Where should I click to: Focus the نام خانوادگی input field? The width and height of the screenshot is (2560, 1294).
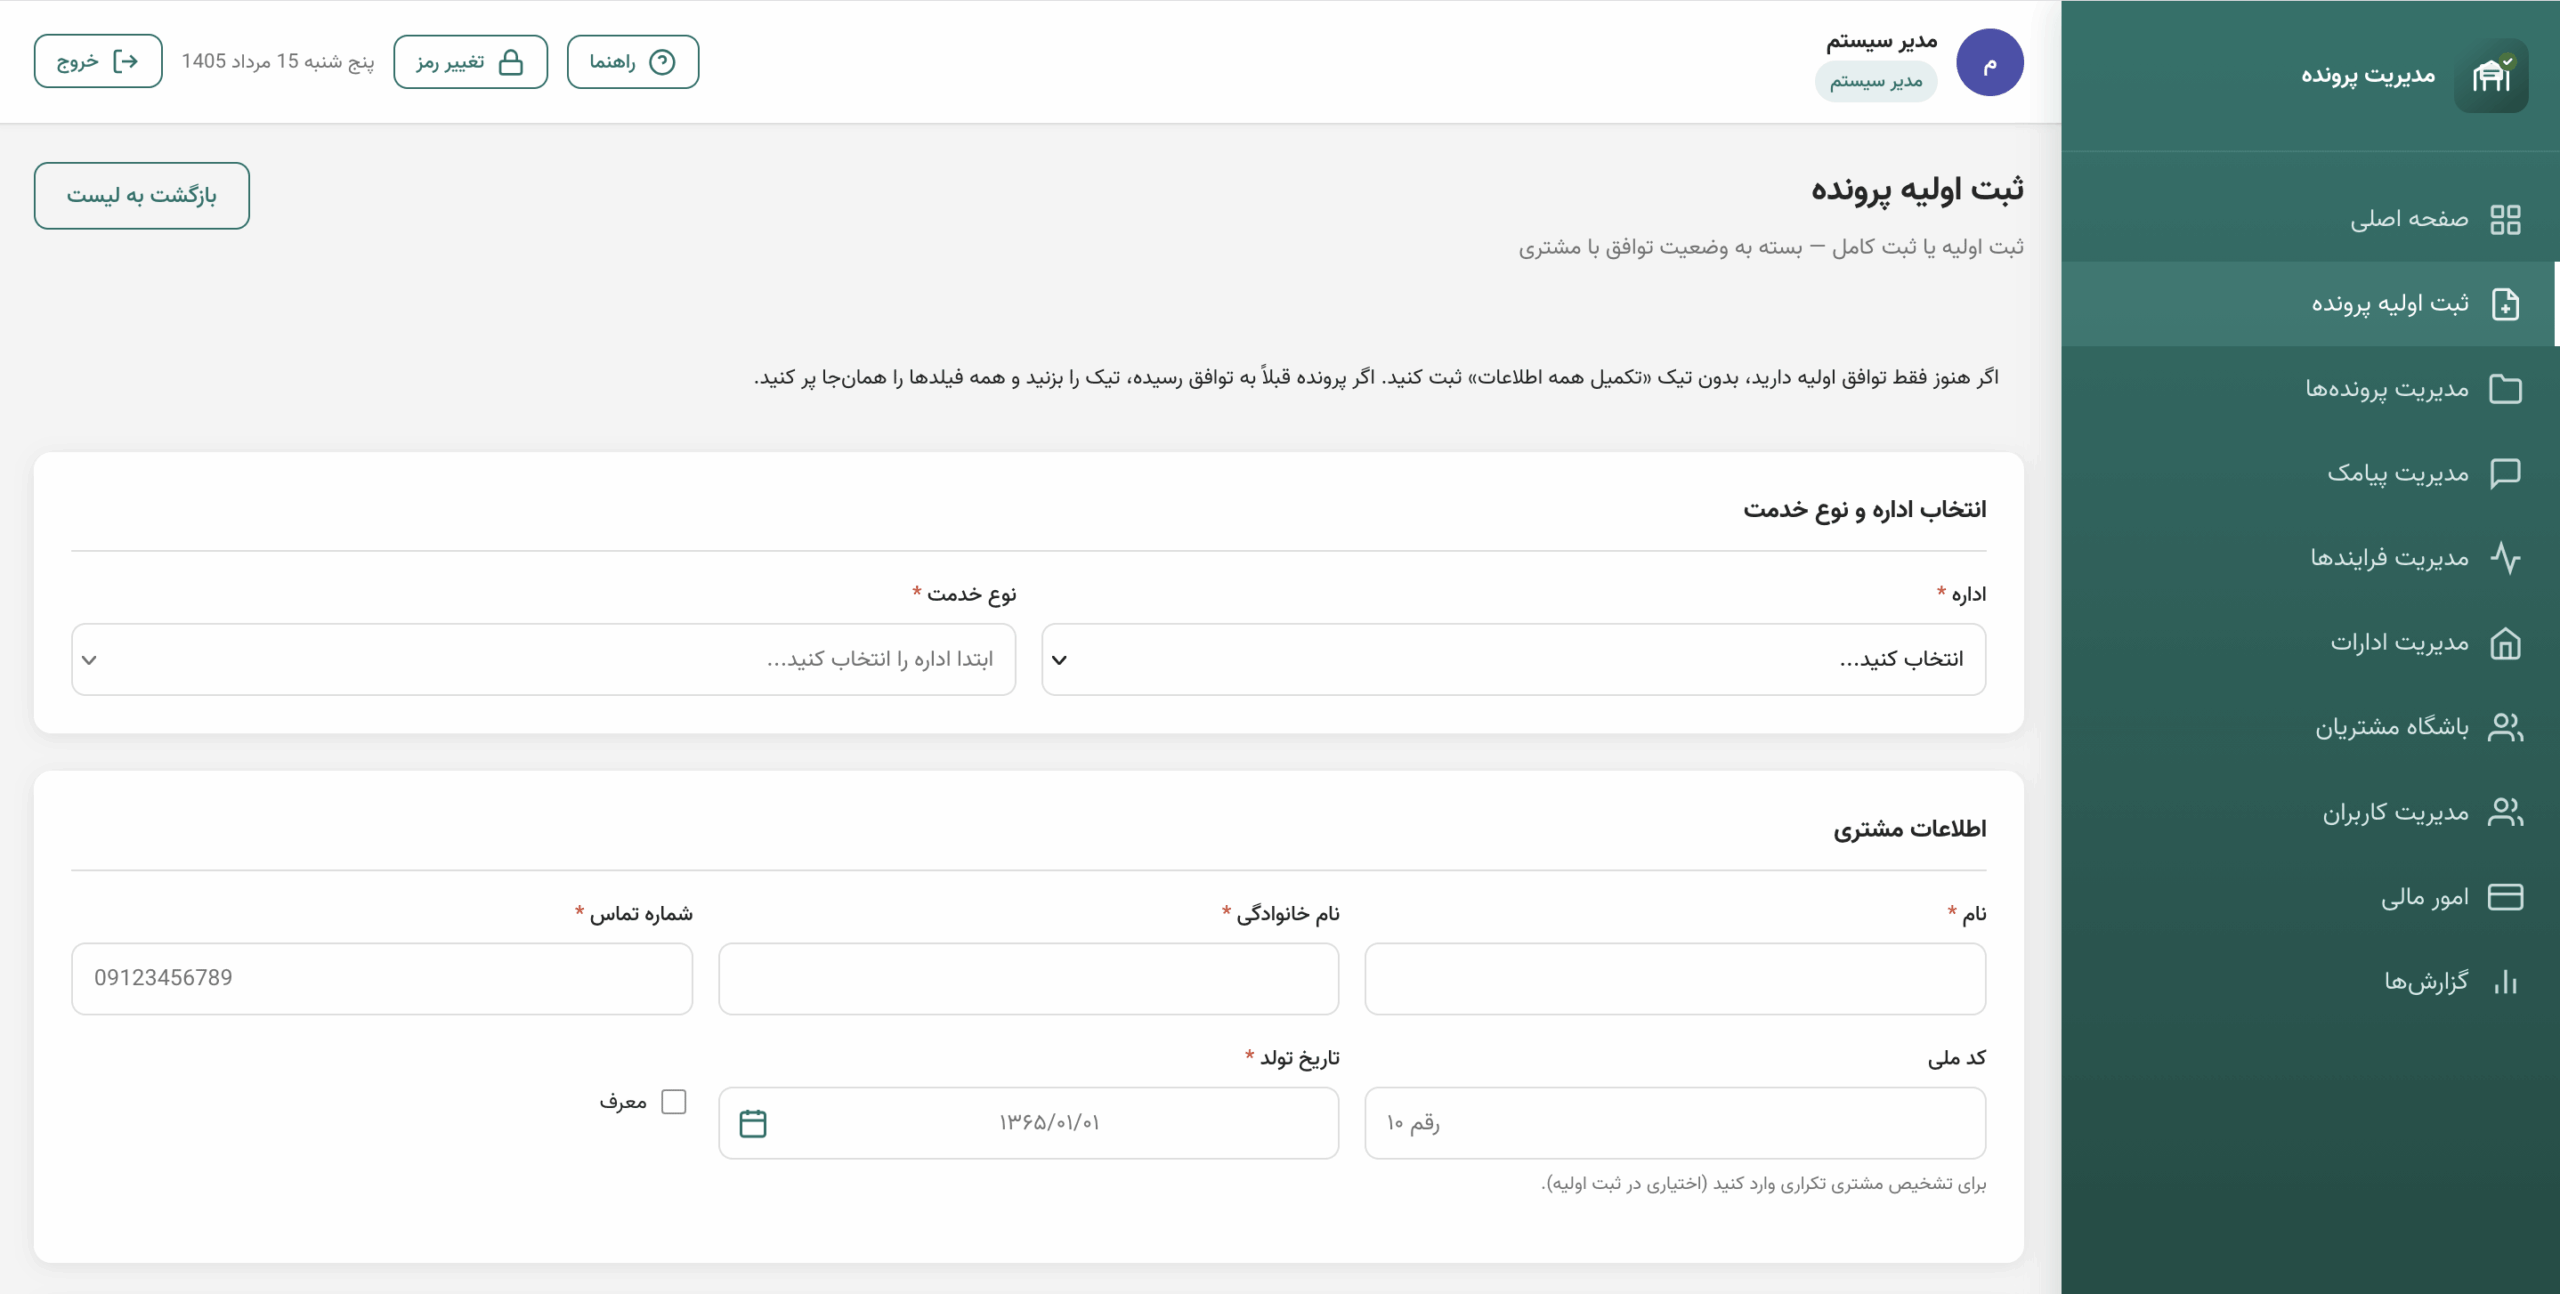(x=1028, y=978)
